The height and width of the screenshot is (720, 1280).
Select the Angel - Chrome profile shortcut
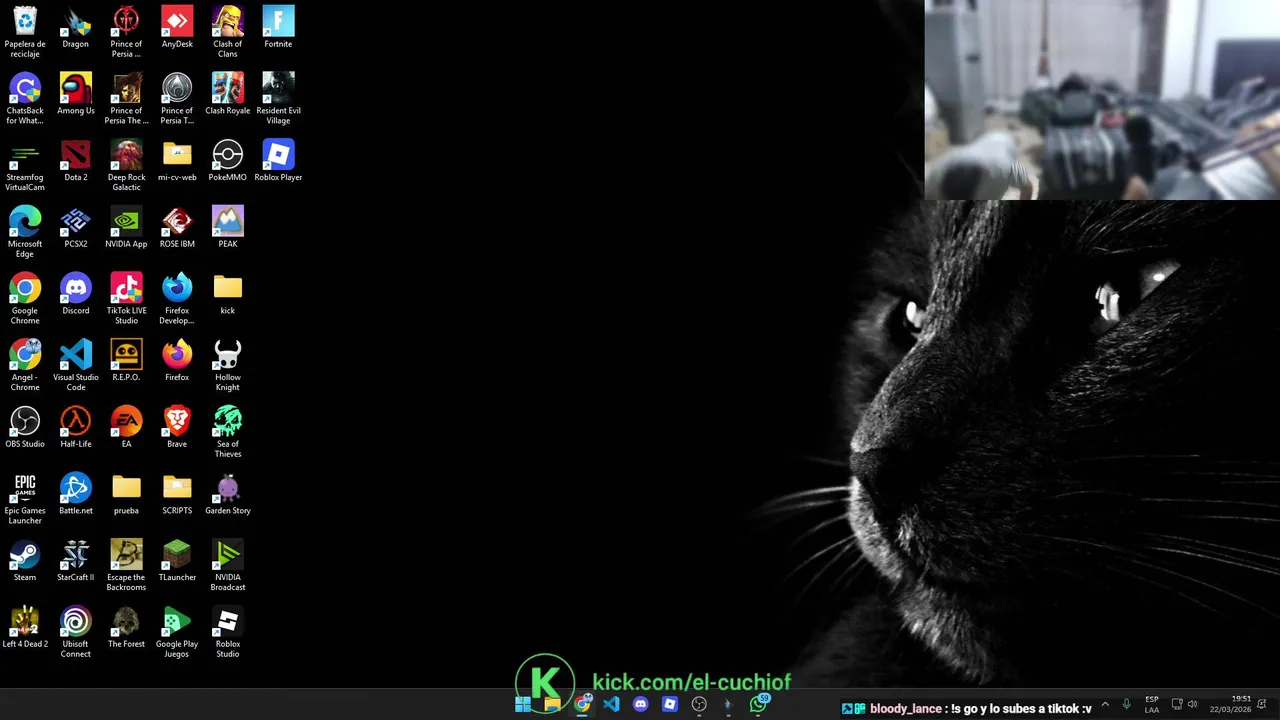coord(25,365)
